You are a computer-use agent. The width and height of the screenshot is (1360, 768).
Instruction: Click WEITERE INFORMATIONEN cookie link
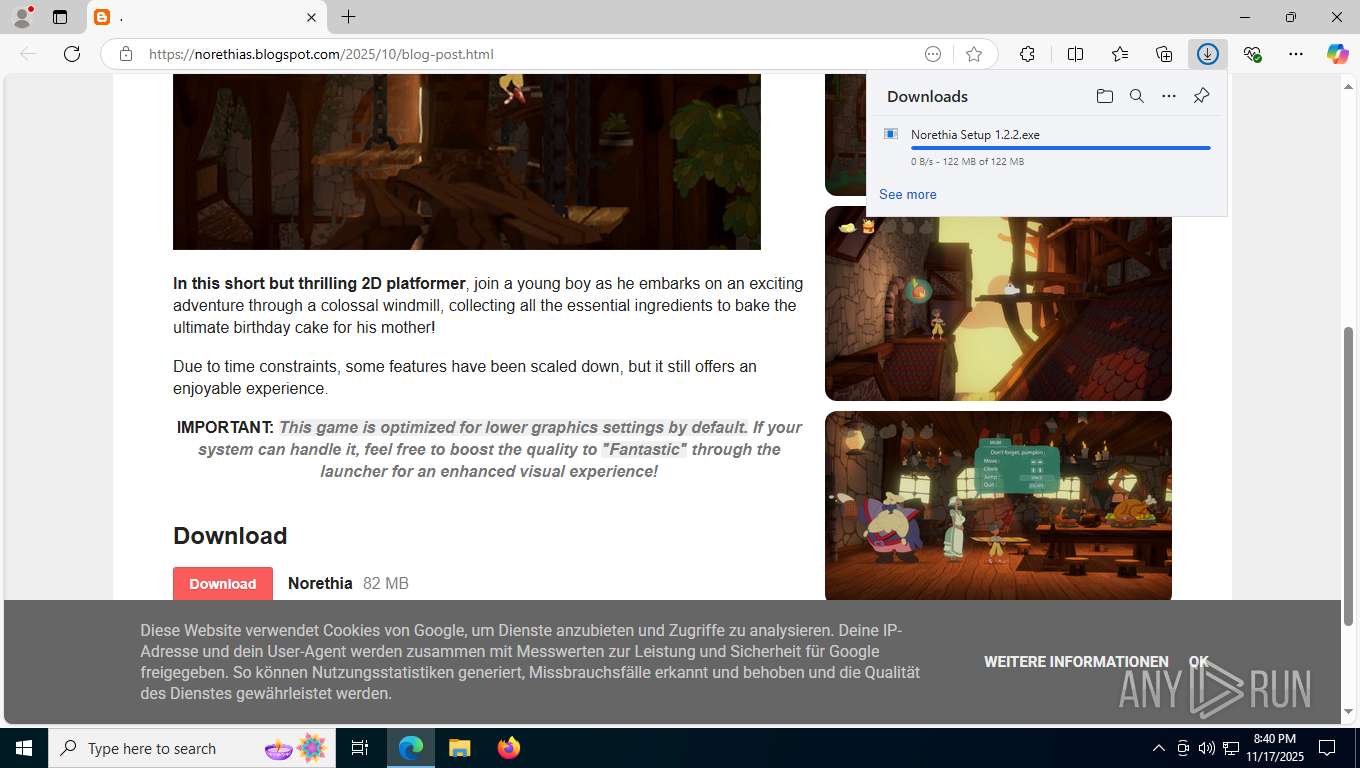point(1076,662)
